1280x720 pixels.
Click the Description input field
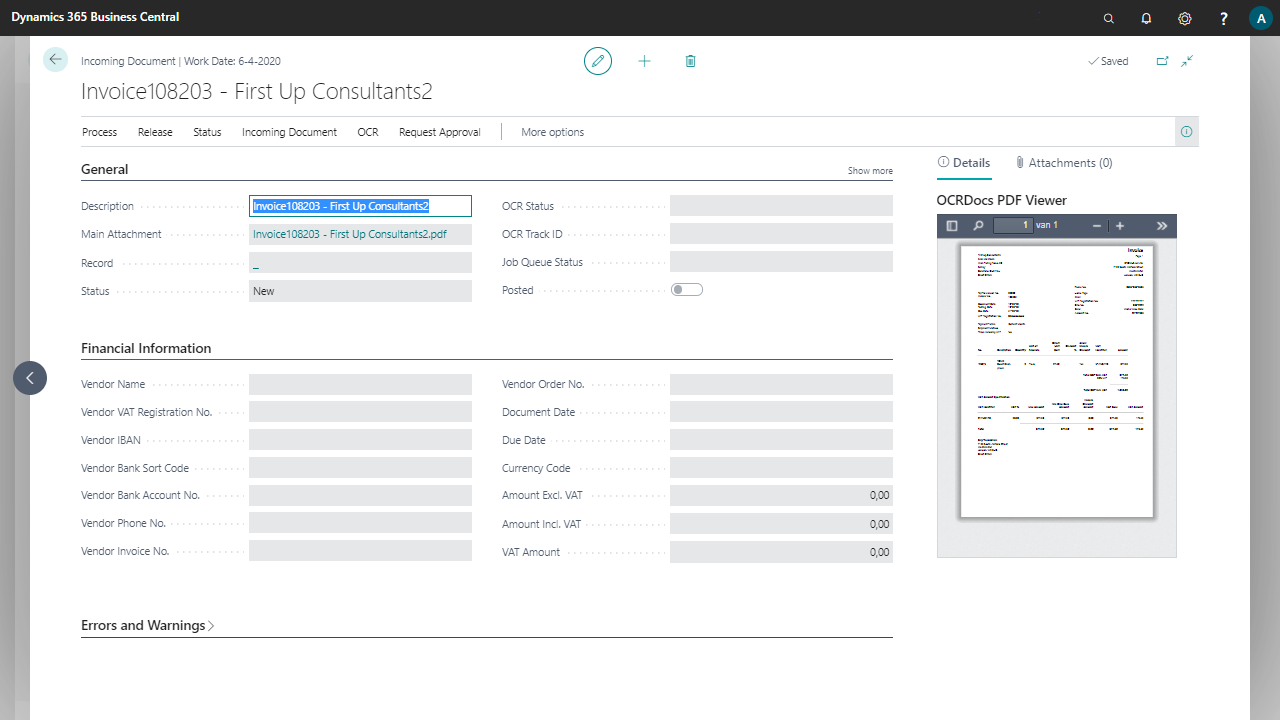360,206
